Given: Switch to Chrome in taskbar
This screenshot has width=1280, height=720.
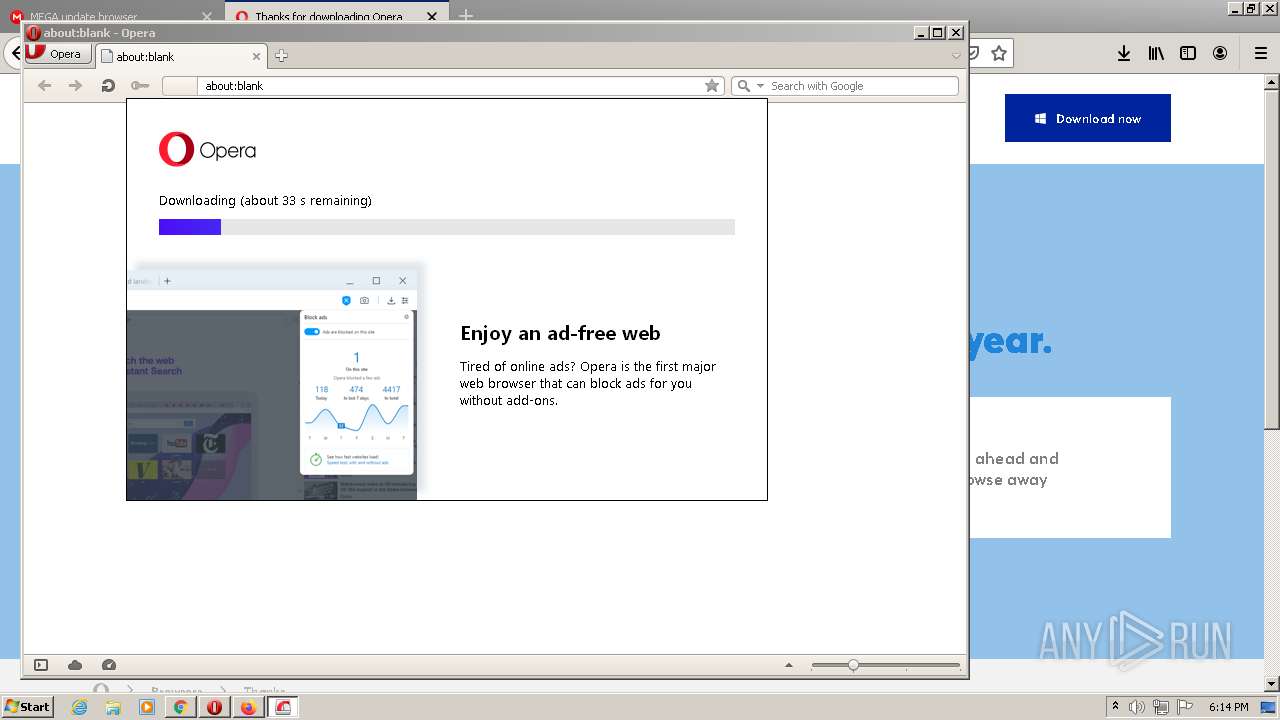Looking at the screenshot, I should coord(180,707).
